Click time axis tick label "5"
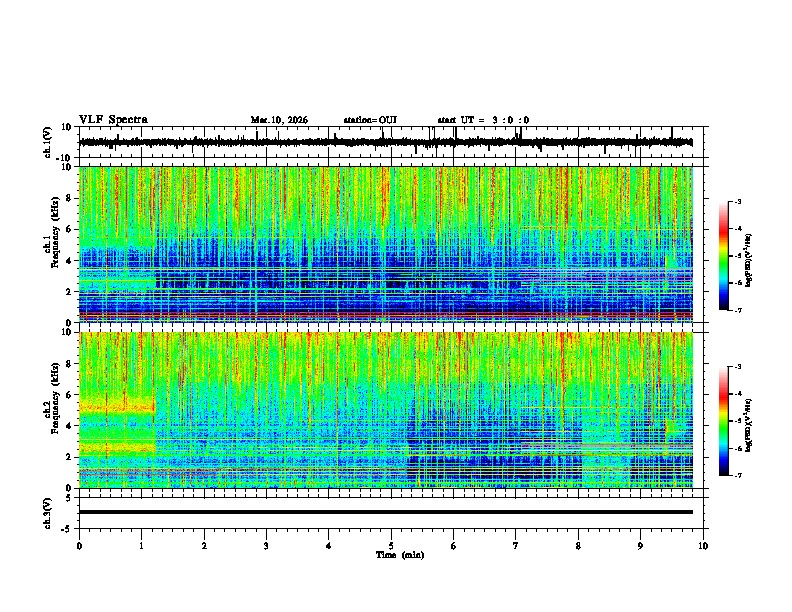792x612 pixels. pos(391,546)
